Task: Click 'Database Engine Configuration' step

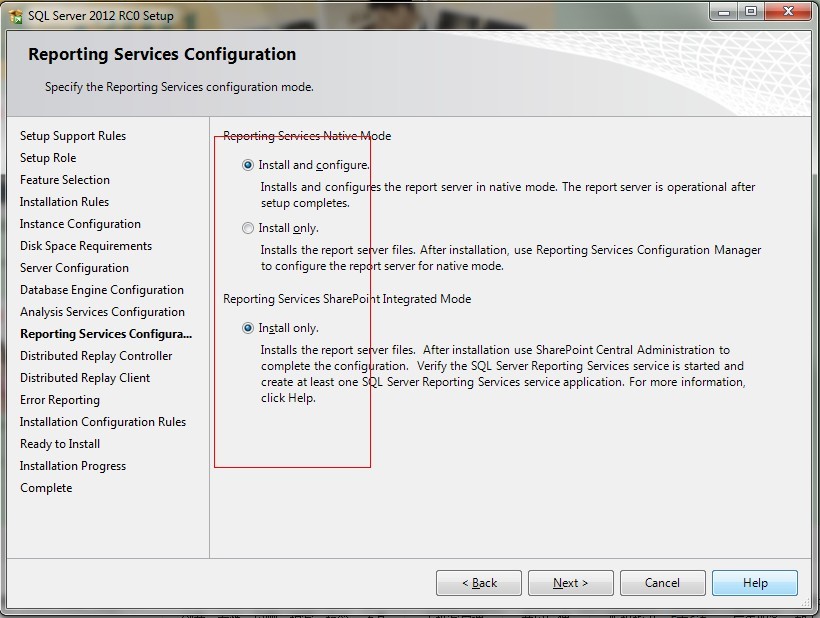Action: 102,290
